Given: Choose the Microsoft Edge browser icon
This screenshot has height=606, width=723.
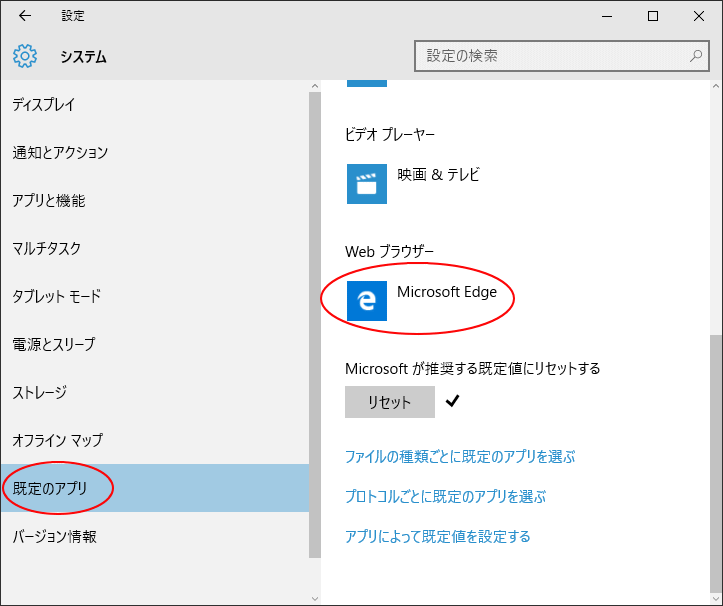Looking at the screenshot, I should pos(367,301).
